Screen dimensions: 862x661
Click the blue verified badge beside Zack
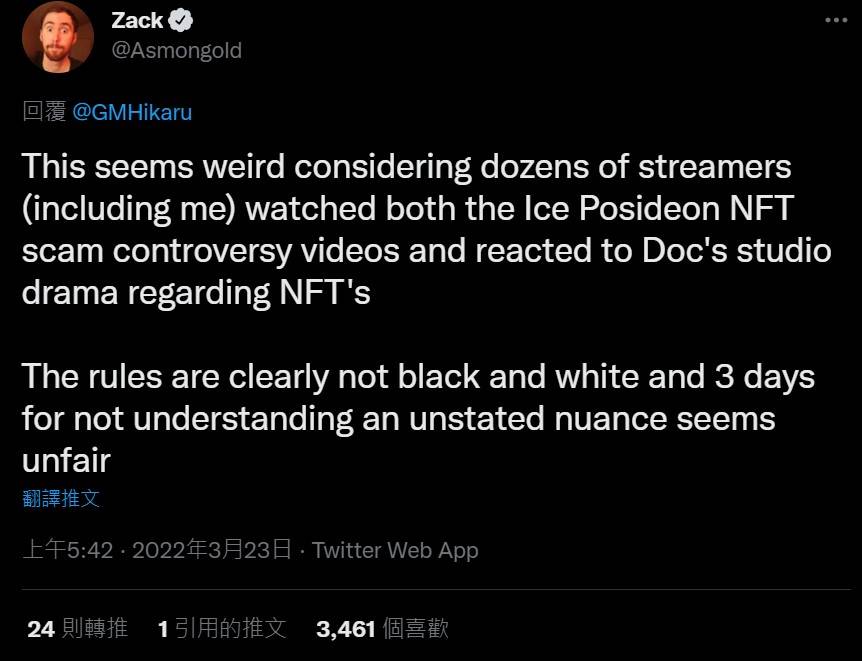coord(183,20)
